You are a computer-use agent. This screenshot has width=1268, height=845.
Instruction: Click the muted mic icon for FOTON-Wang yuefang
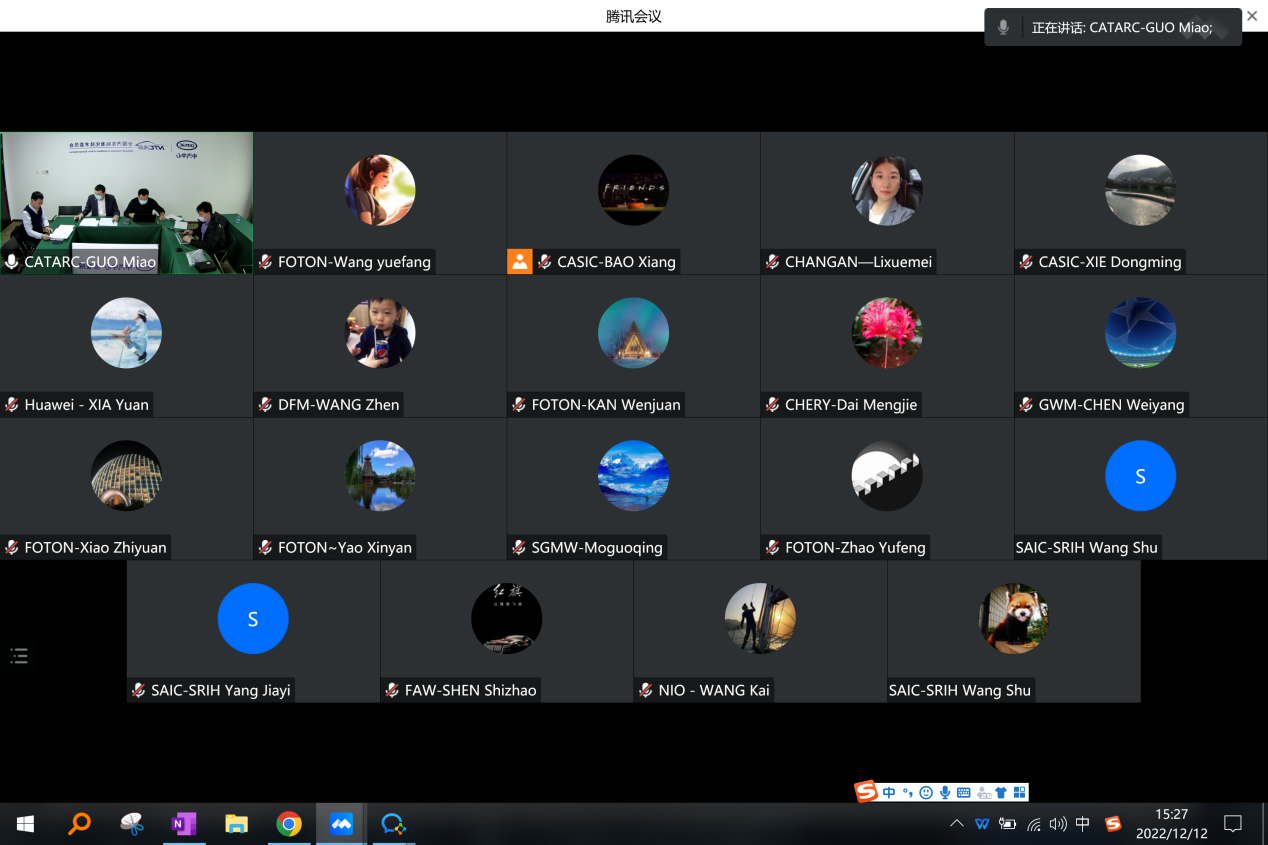click(x=265, y=262)
